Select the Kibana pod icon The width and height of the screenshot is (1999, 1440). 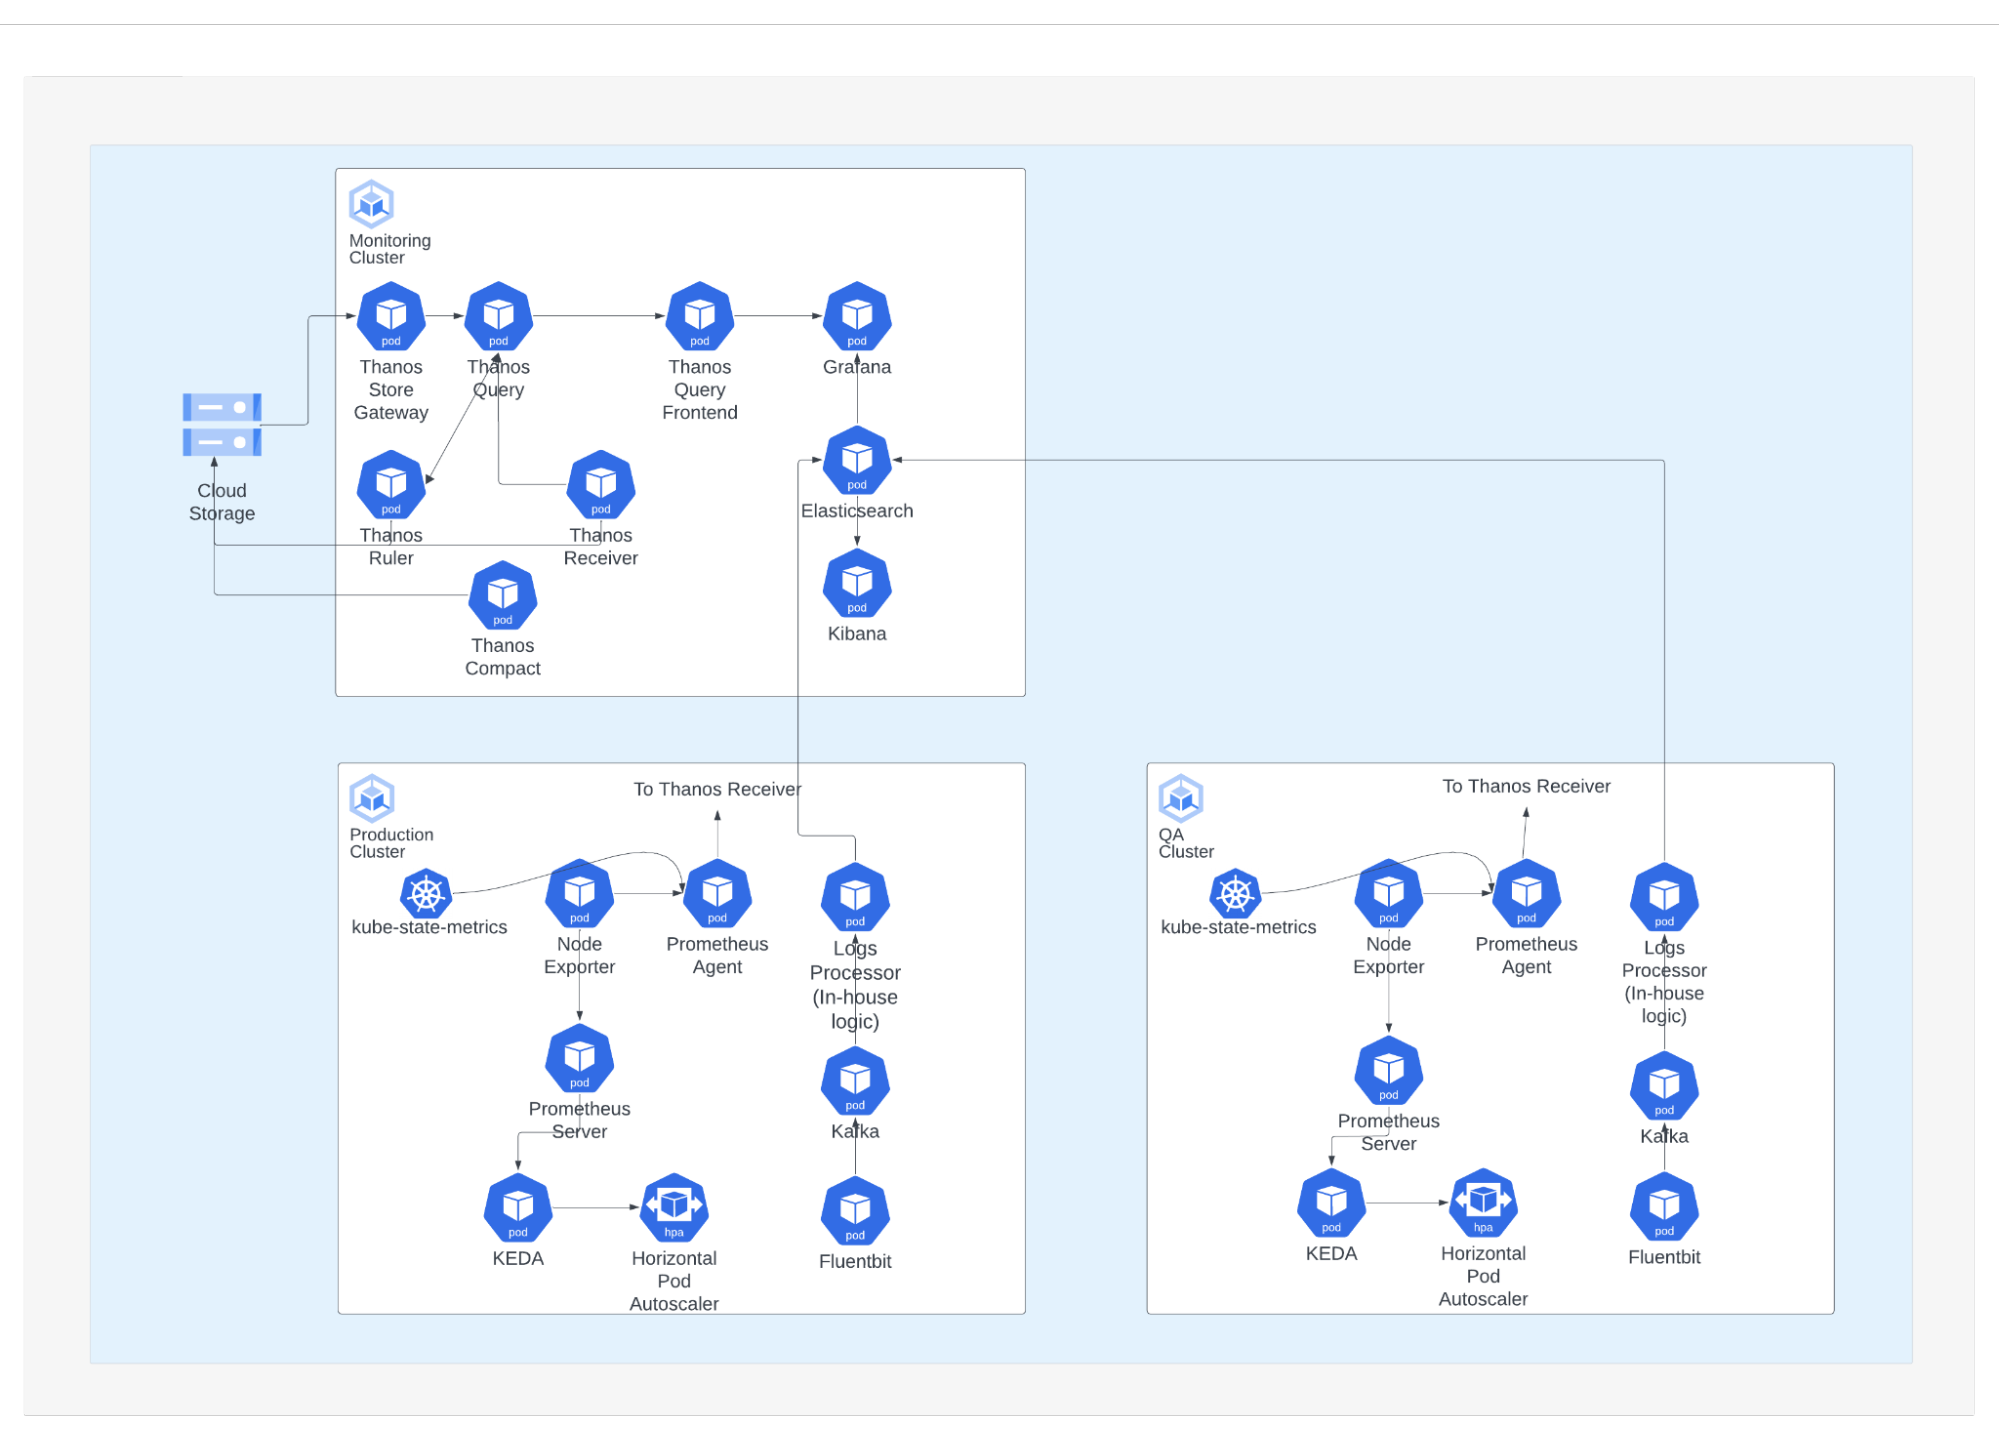857,583
